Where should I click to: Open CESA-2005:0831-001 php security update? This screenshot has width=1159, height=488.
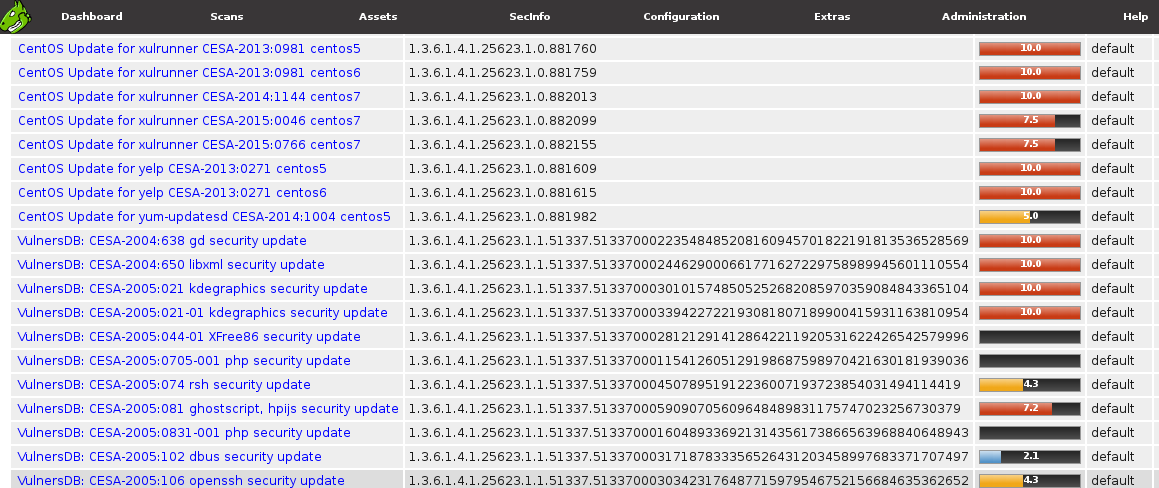point(184,433)
